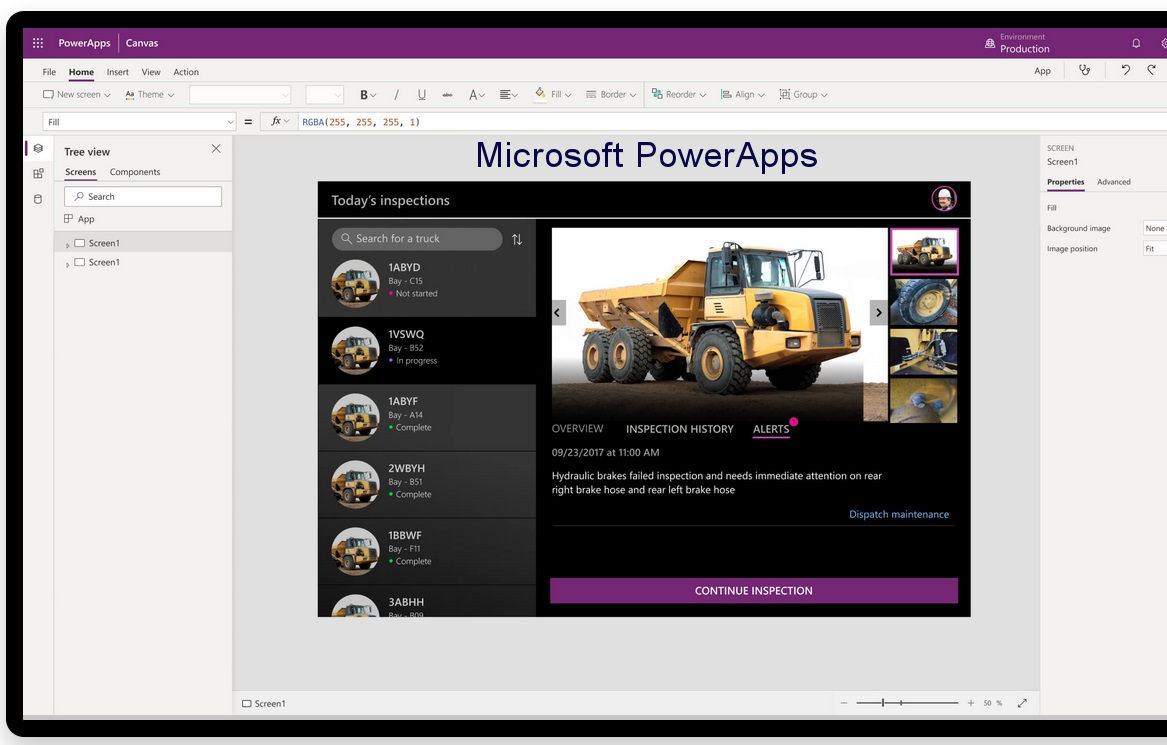Click the Undo arrow icon
The width and height of the screenshot is (1167, 745).
tap(1125, 70)
